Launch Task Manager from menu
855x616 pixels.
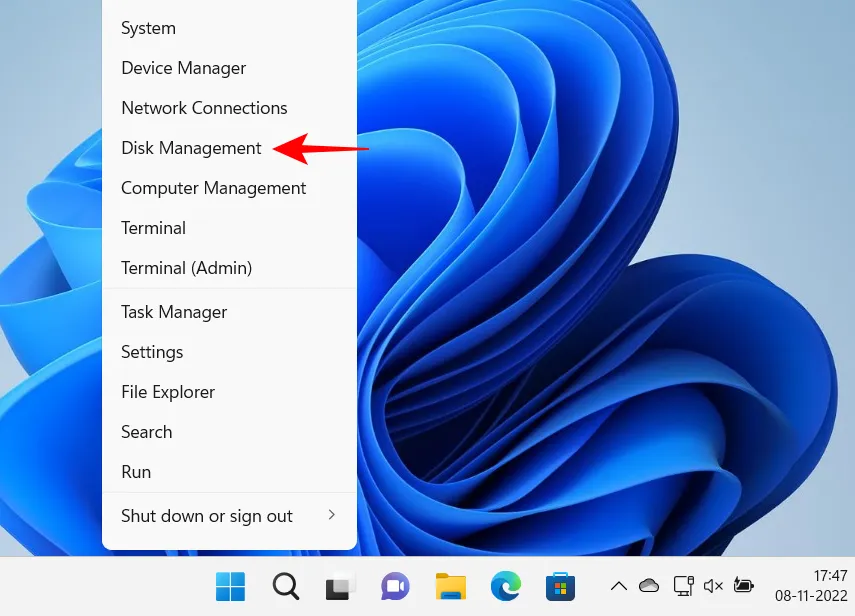229,312
